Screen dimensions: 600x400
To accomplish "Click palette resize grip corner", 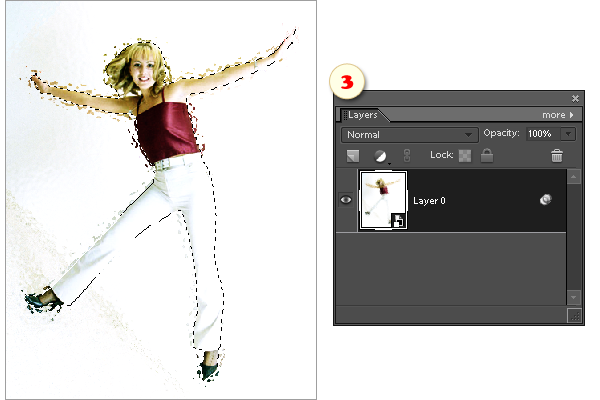I will [x=574, y=316].
